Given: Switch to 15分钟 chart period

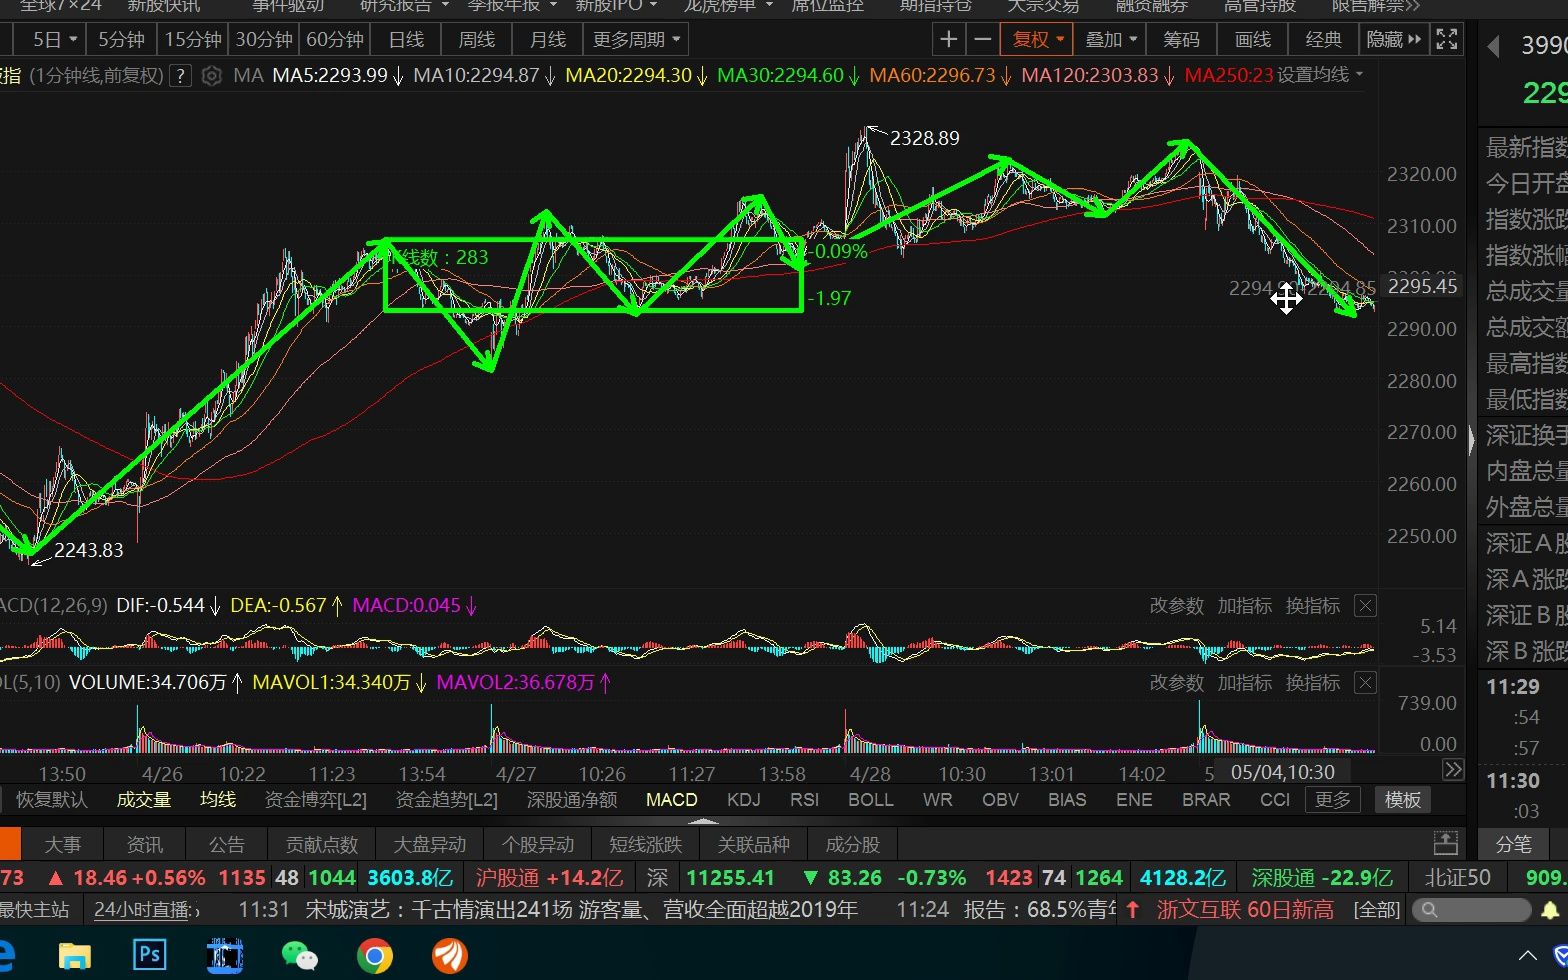Looking at the screenshot, I should tap(193, 40).
